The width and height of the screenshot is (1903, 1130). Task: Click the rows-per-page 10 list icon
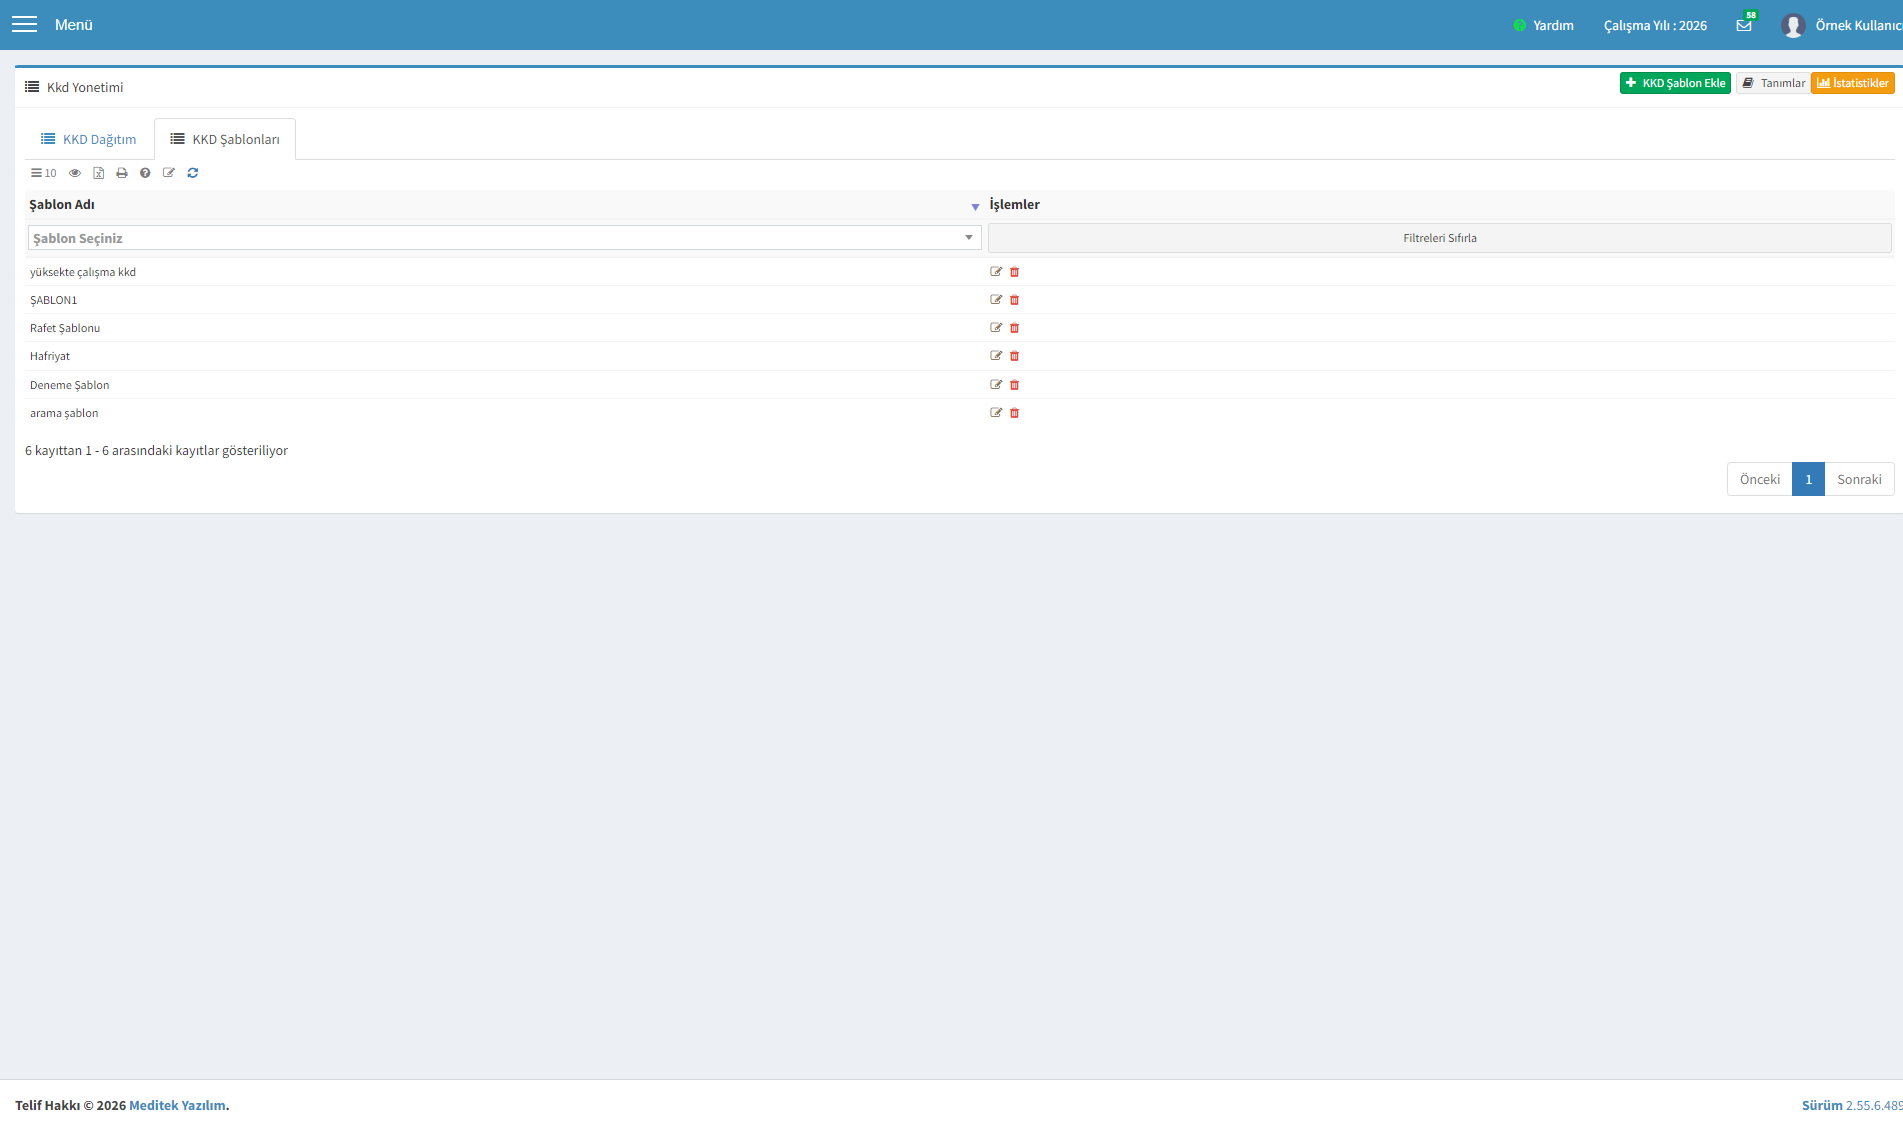tap(43, 173)
